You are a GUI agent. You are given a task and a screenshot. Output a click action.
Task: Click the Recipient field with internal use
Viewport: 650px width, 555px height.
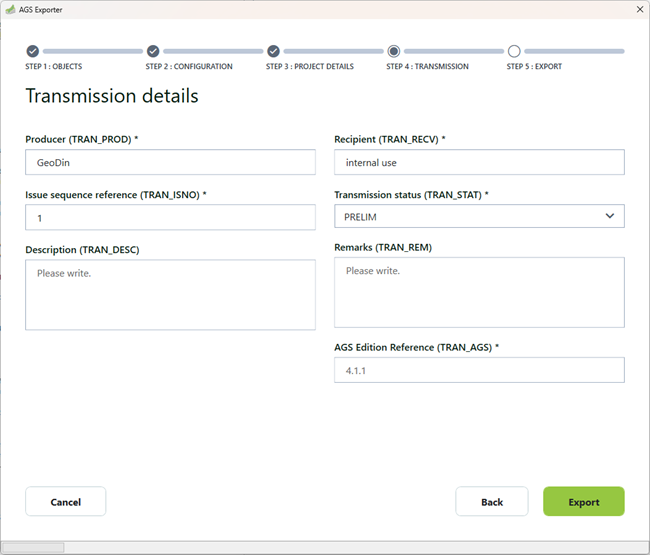tap(479, 162)
